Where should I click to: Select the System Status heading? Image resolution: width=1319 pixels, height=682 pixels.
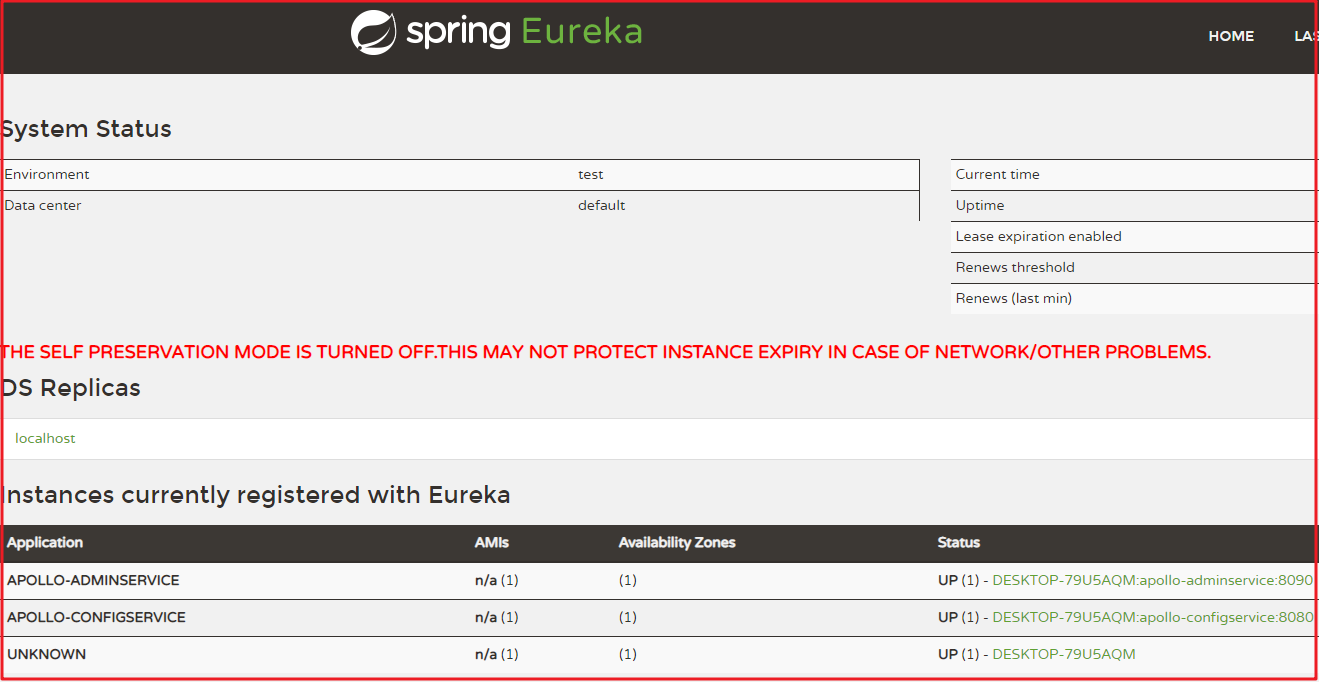[x=86, y=129]
